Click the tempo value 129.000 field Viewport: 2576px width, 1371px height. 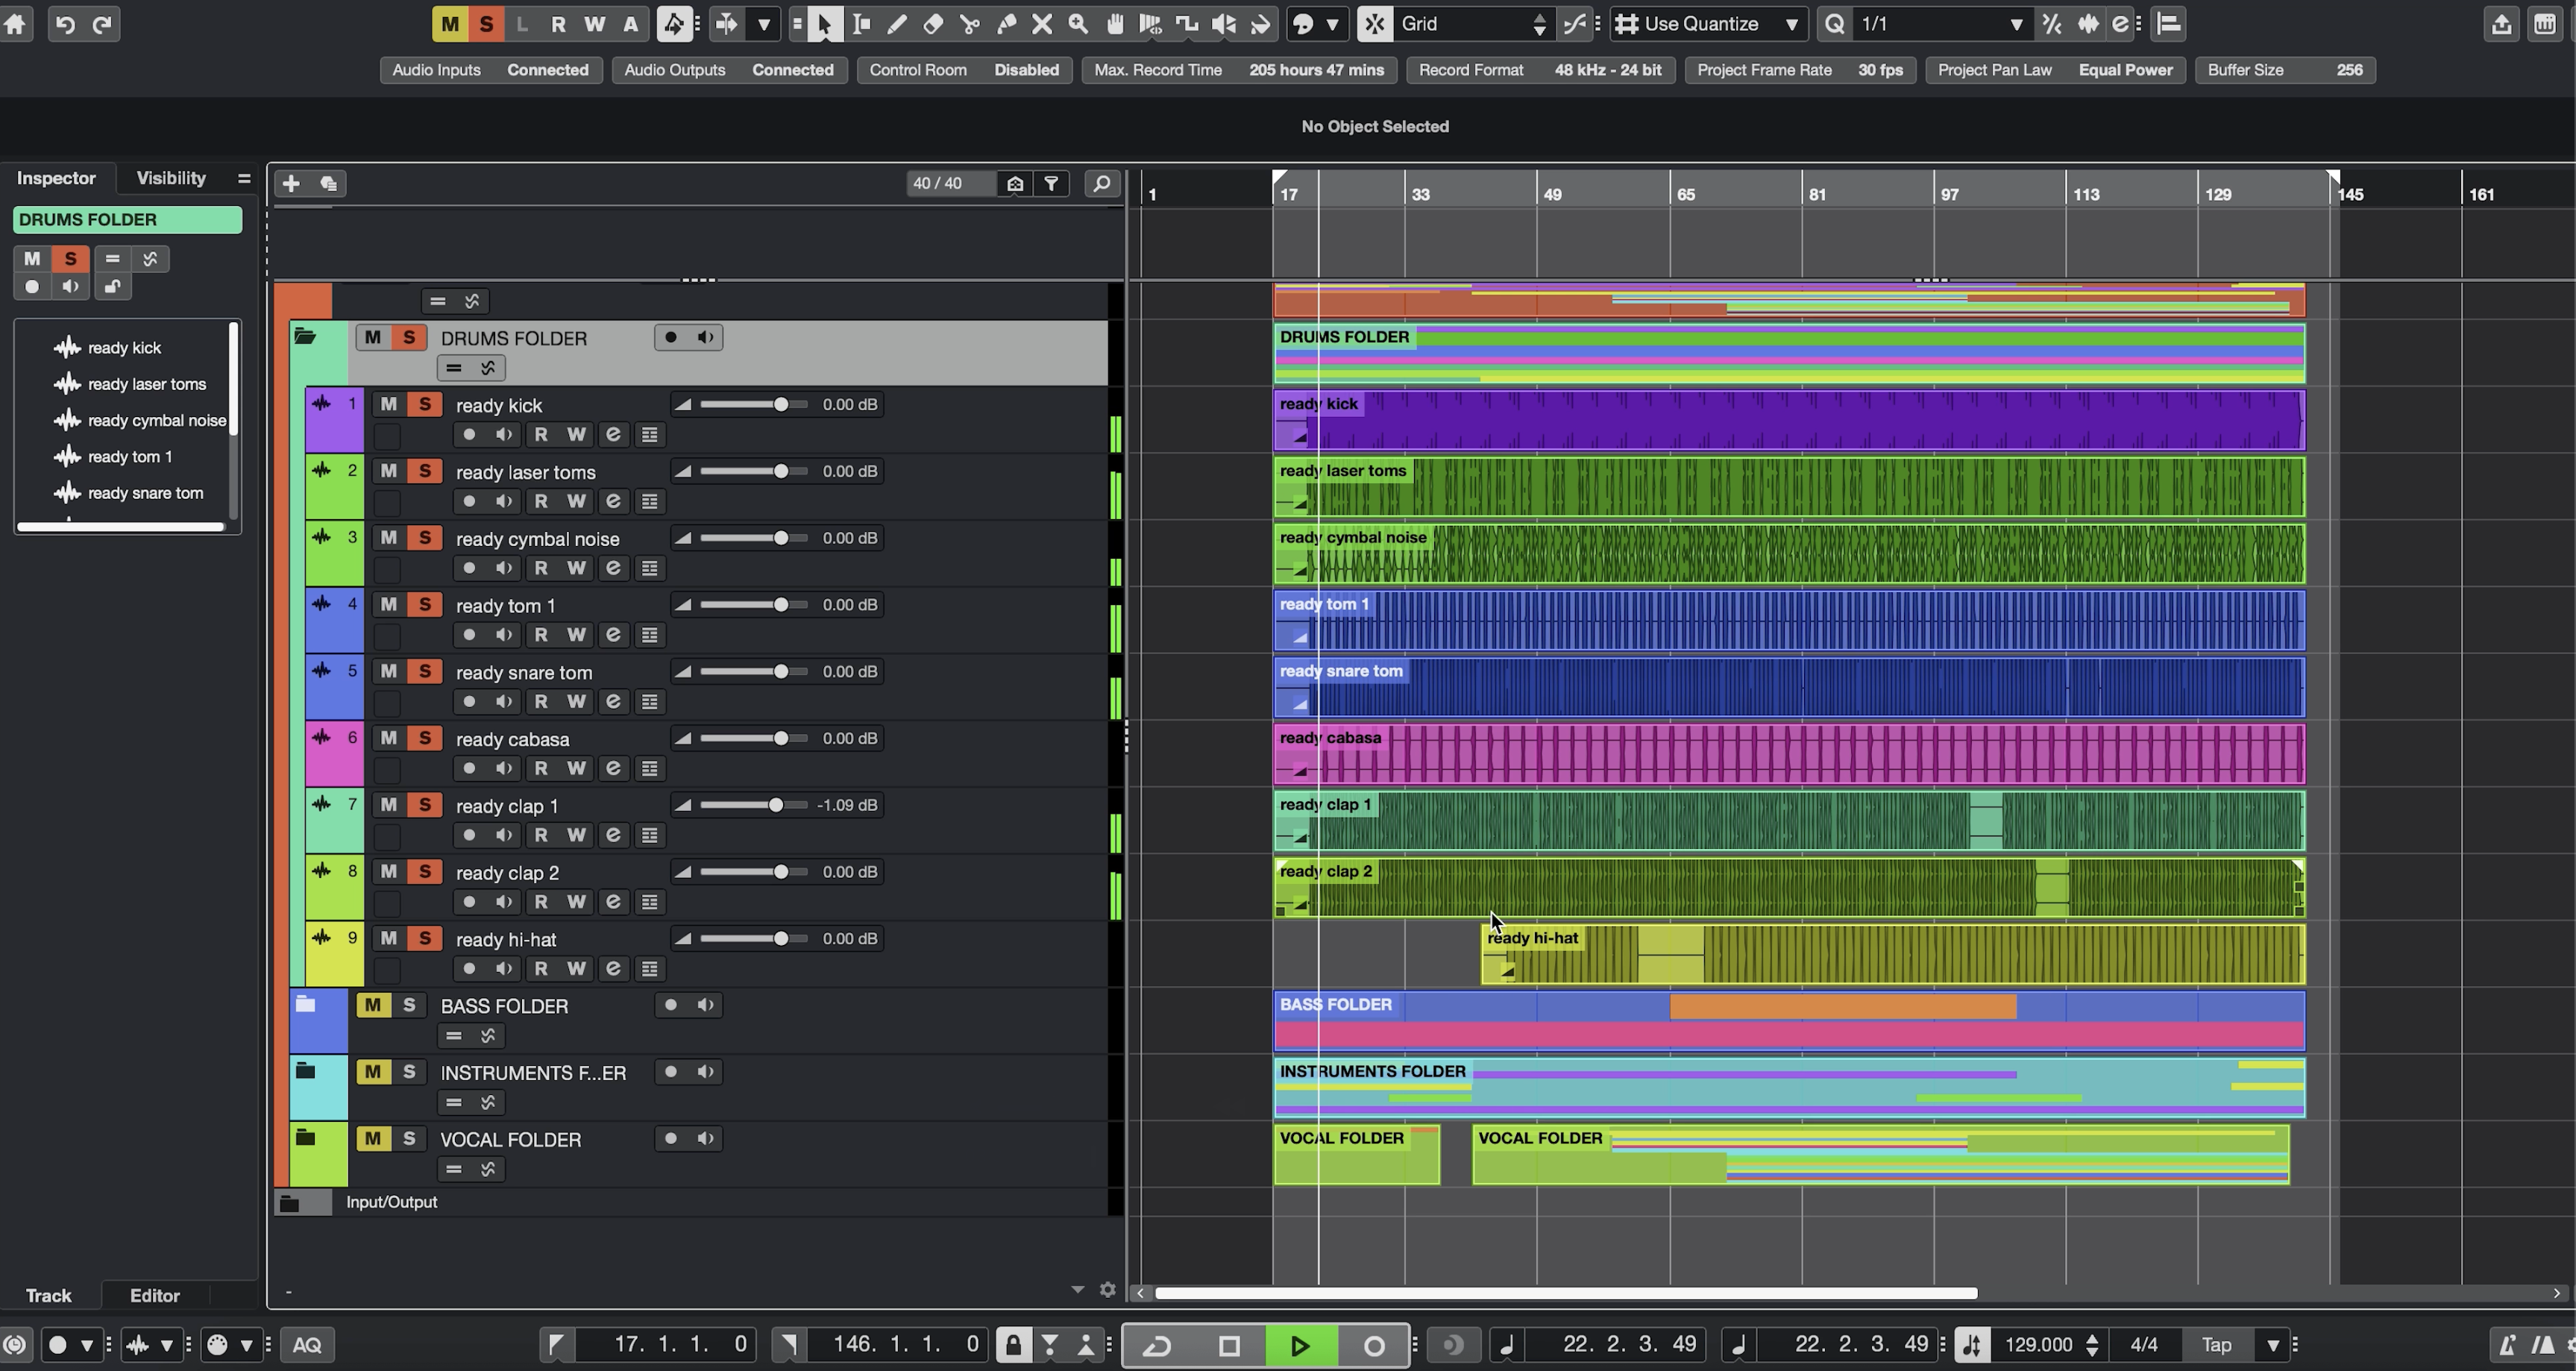click(2039, 1345)
